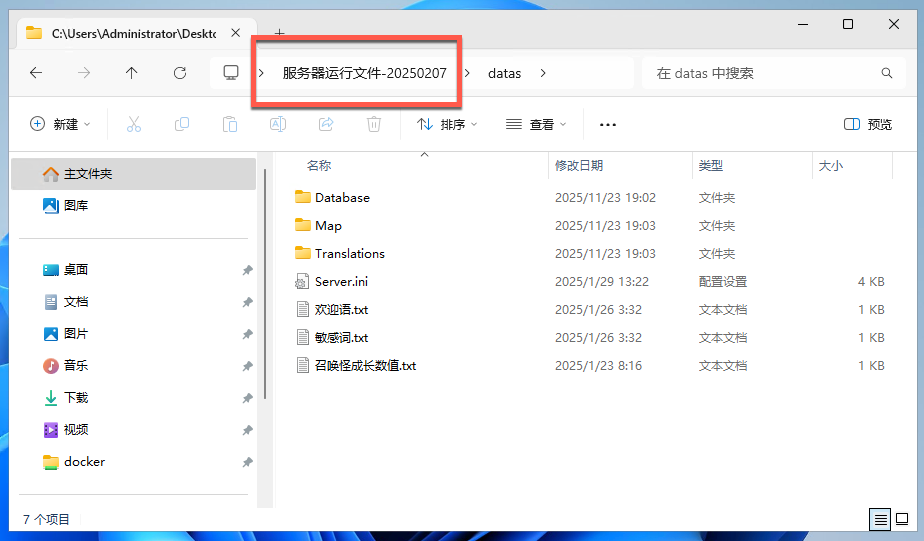Expand chevron after the This PC icon
The image size is (924, 541).
click(x=261, y=73)
